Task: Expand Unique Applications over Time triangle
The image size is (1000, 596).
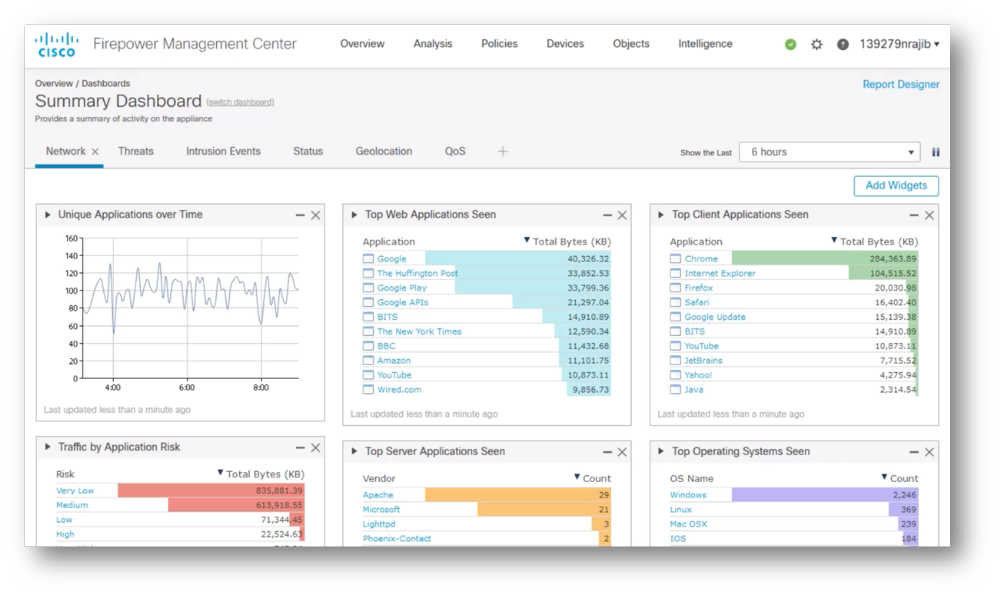Action: 48,215
